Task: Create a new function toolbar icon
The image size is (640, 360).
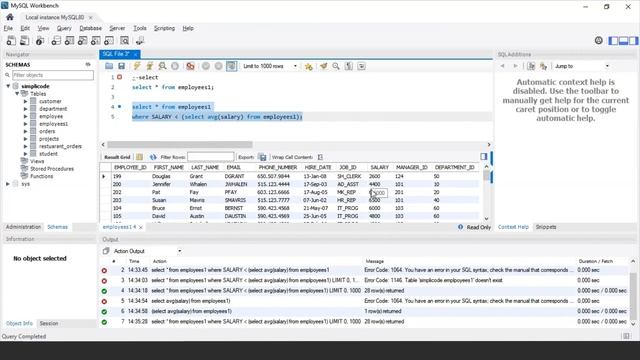Action: click(x=109, y=41)
